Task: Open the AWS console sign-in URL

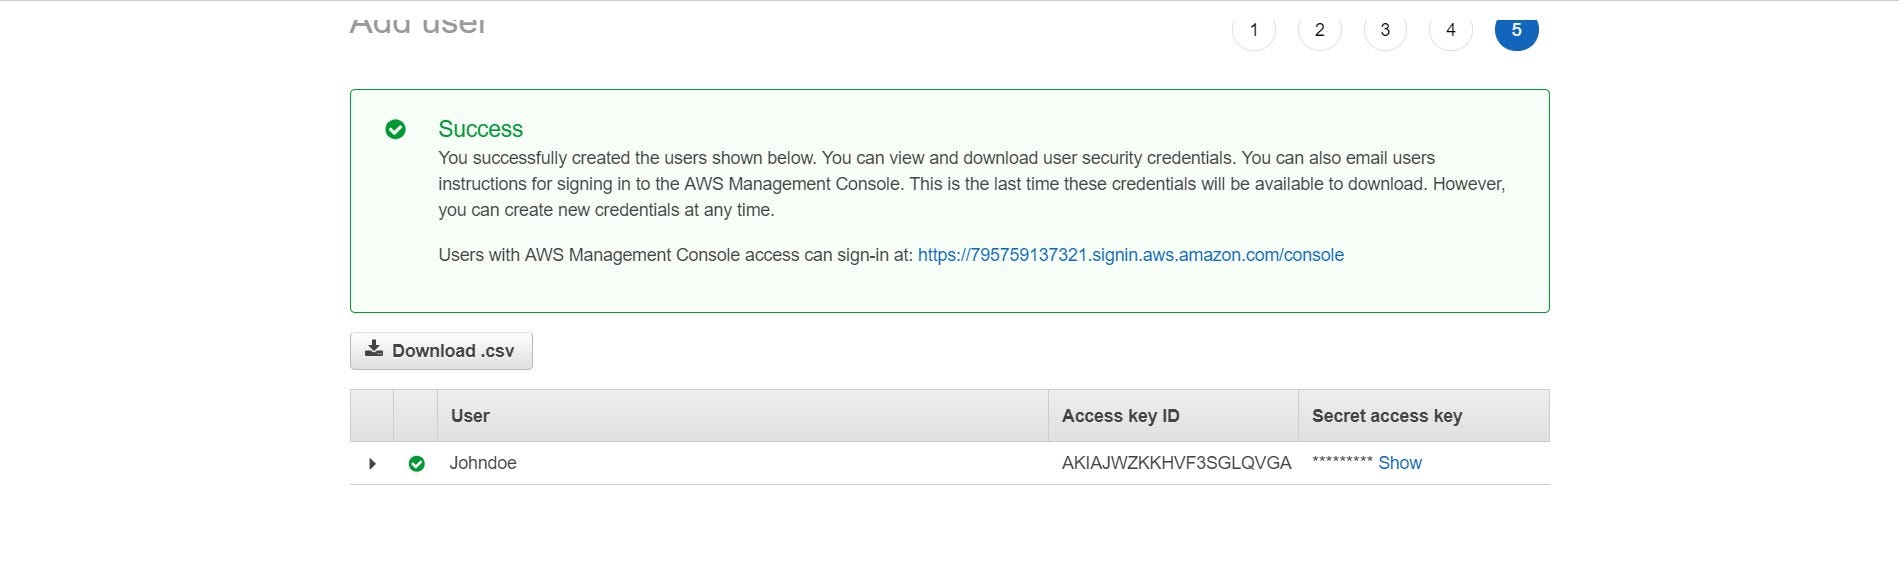Action: (1130, 255)
